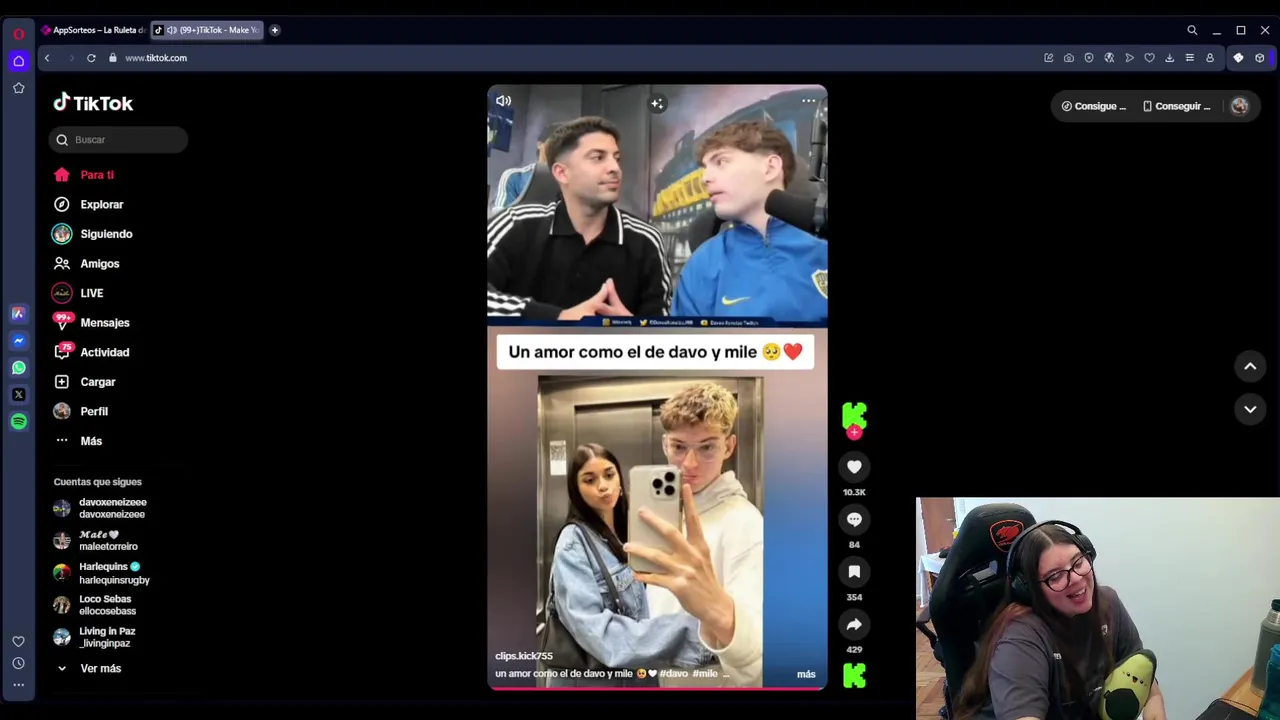
Task: Open the Explorar section
Action: pos(88,204)
